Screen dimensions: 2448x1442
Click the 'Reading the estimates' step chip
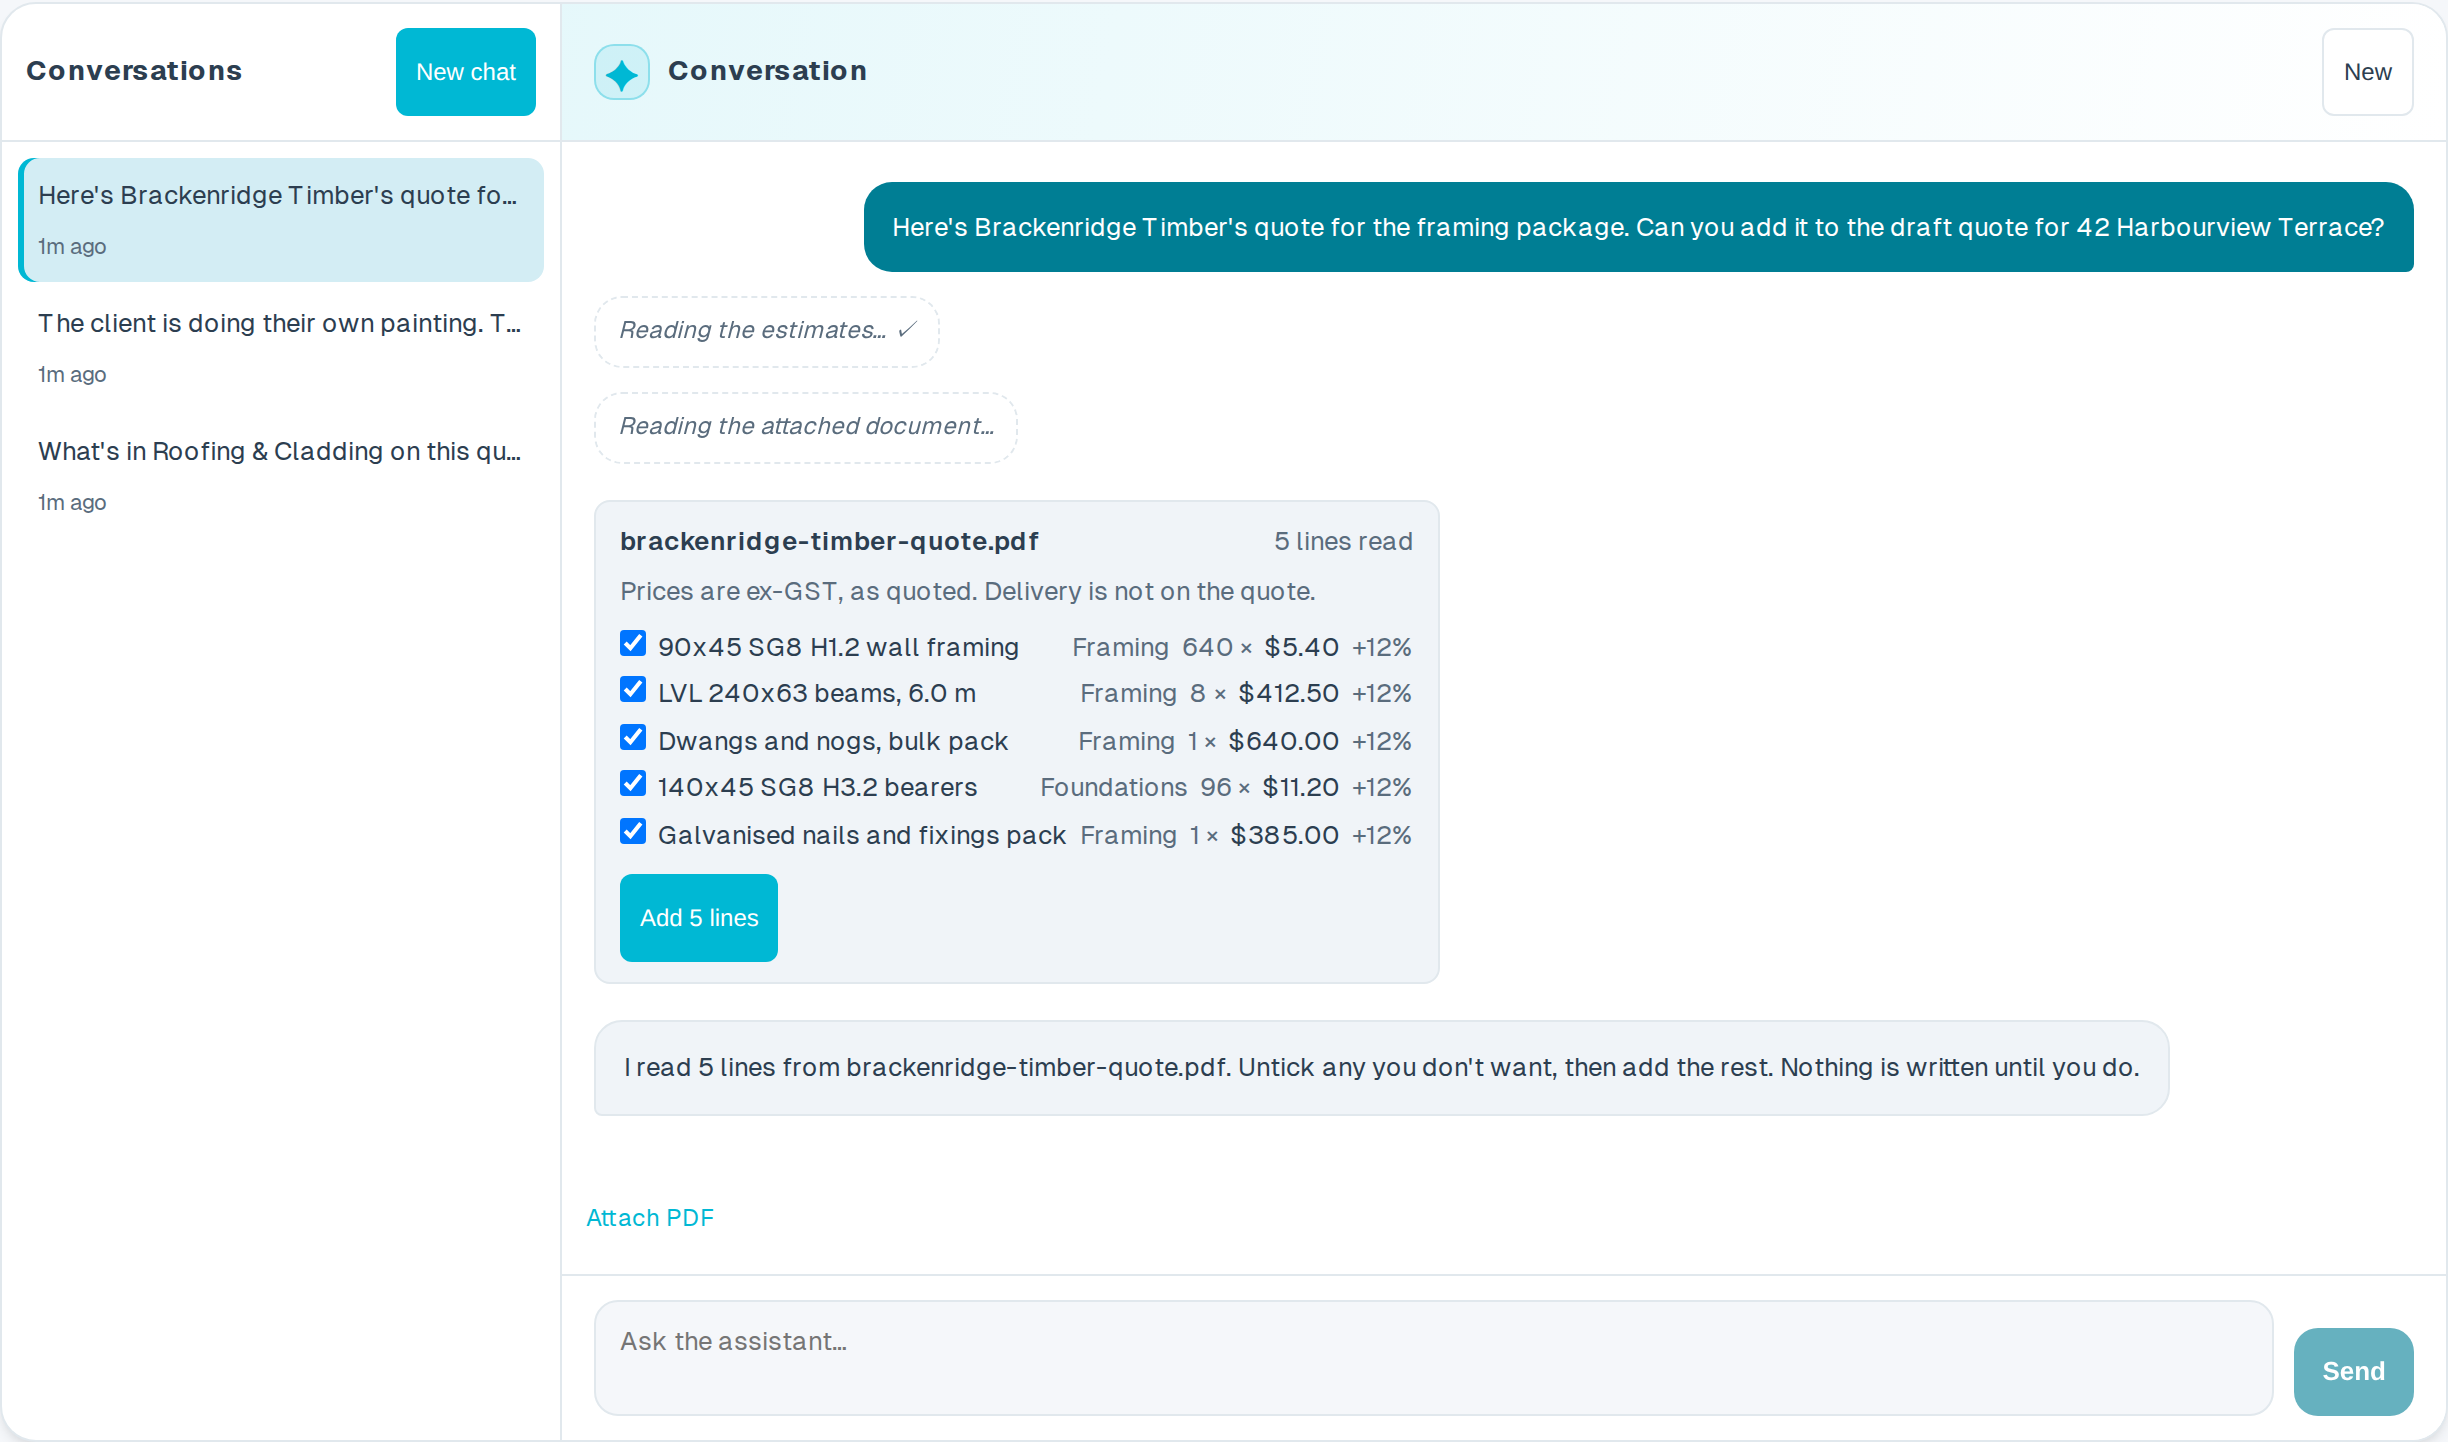767,331
